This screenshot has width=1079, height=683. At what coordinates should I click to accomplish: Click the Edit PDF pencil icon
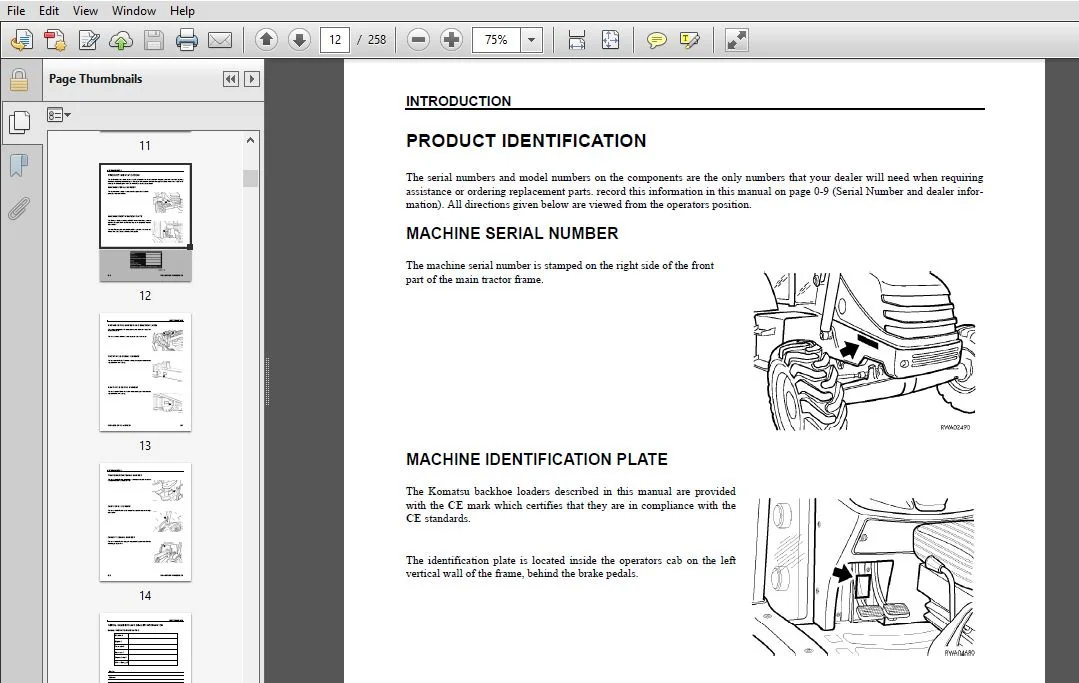coord(89,40)
